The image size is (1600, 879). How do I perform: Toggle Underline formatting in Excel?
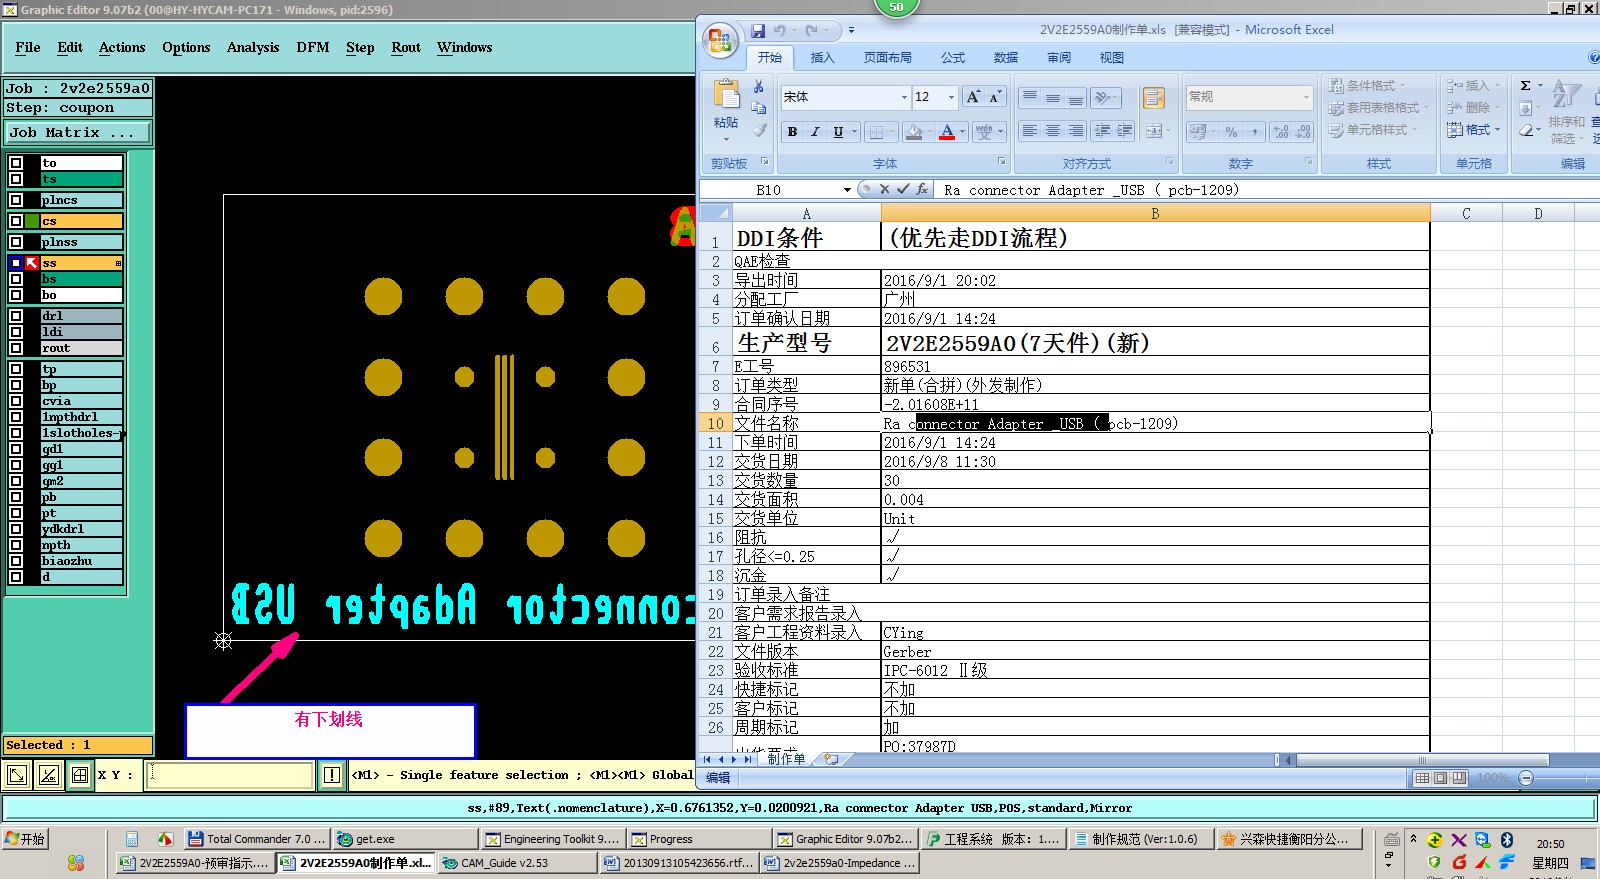pos(838,131)
